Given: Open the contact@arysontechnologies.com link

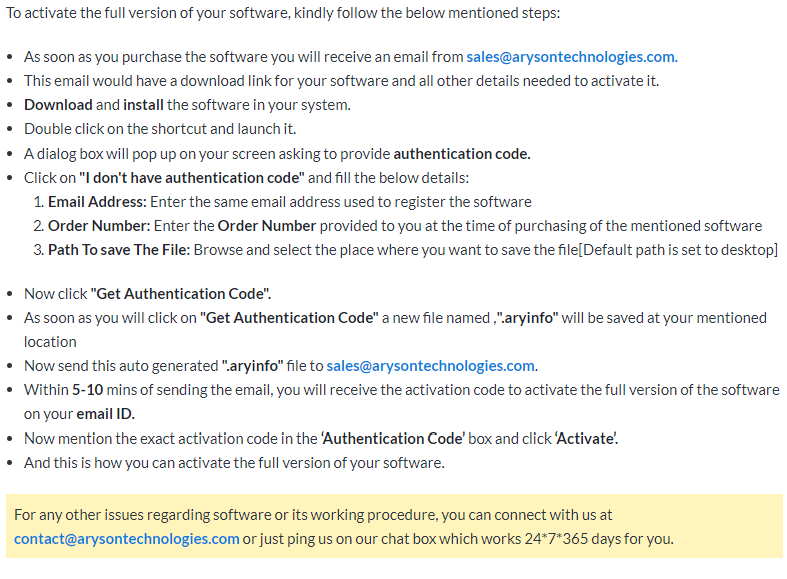Looking at the screenshot, I should point(126,538).
